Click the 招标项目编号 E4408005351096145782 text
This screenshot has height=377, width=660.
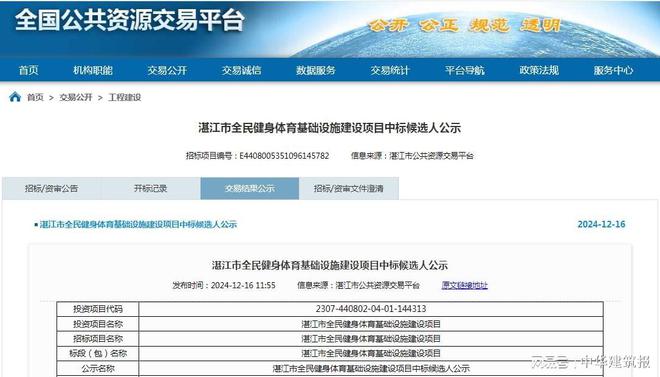coord(258,156)
